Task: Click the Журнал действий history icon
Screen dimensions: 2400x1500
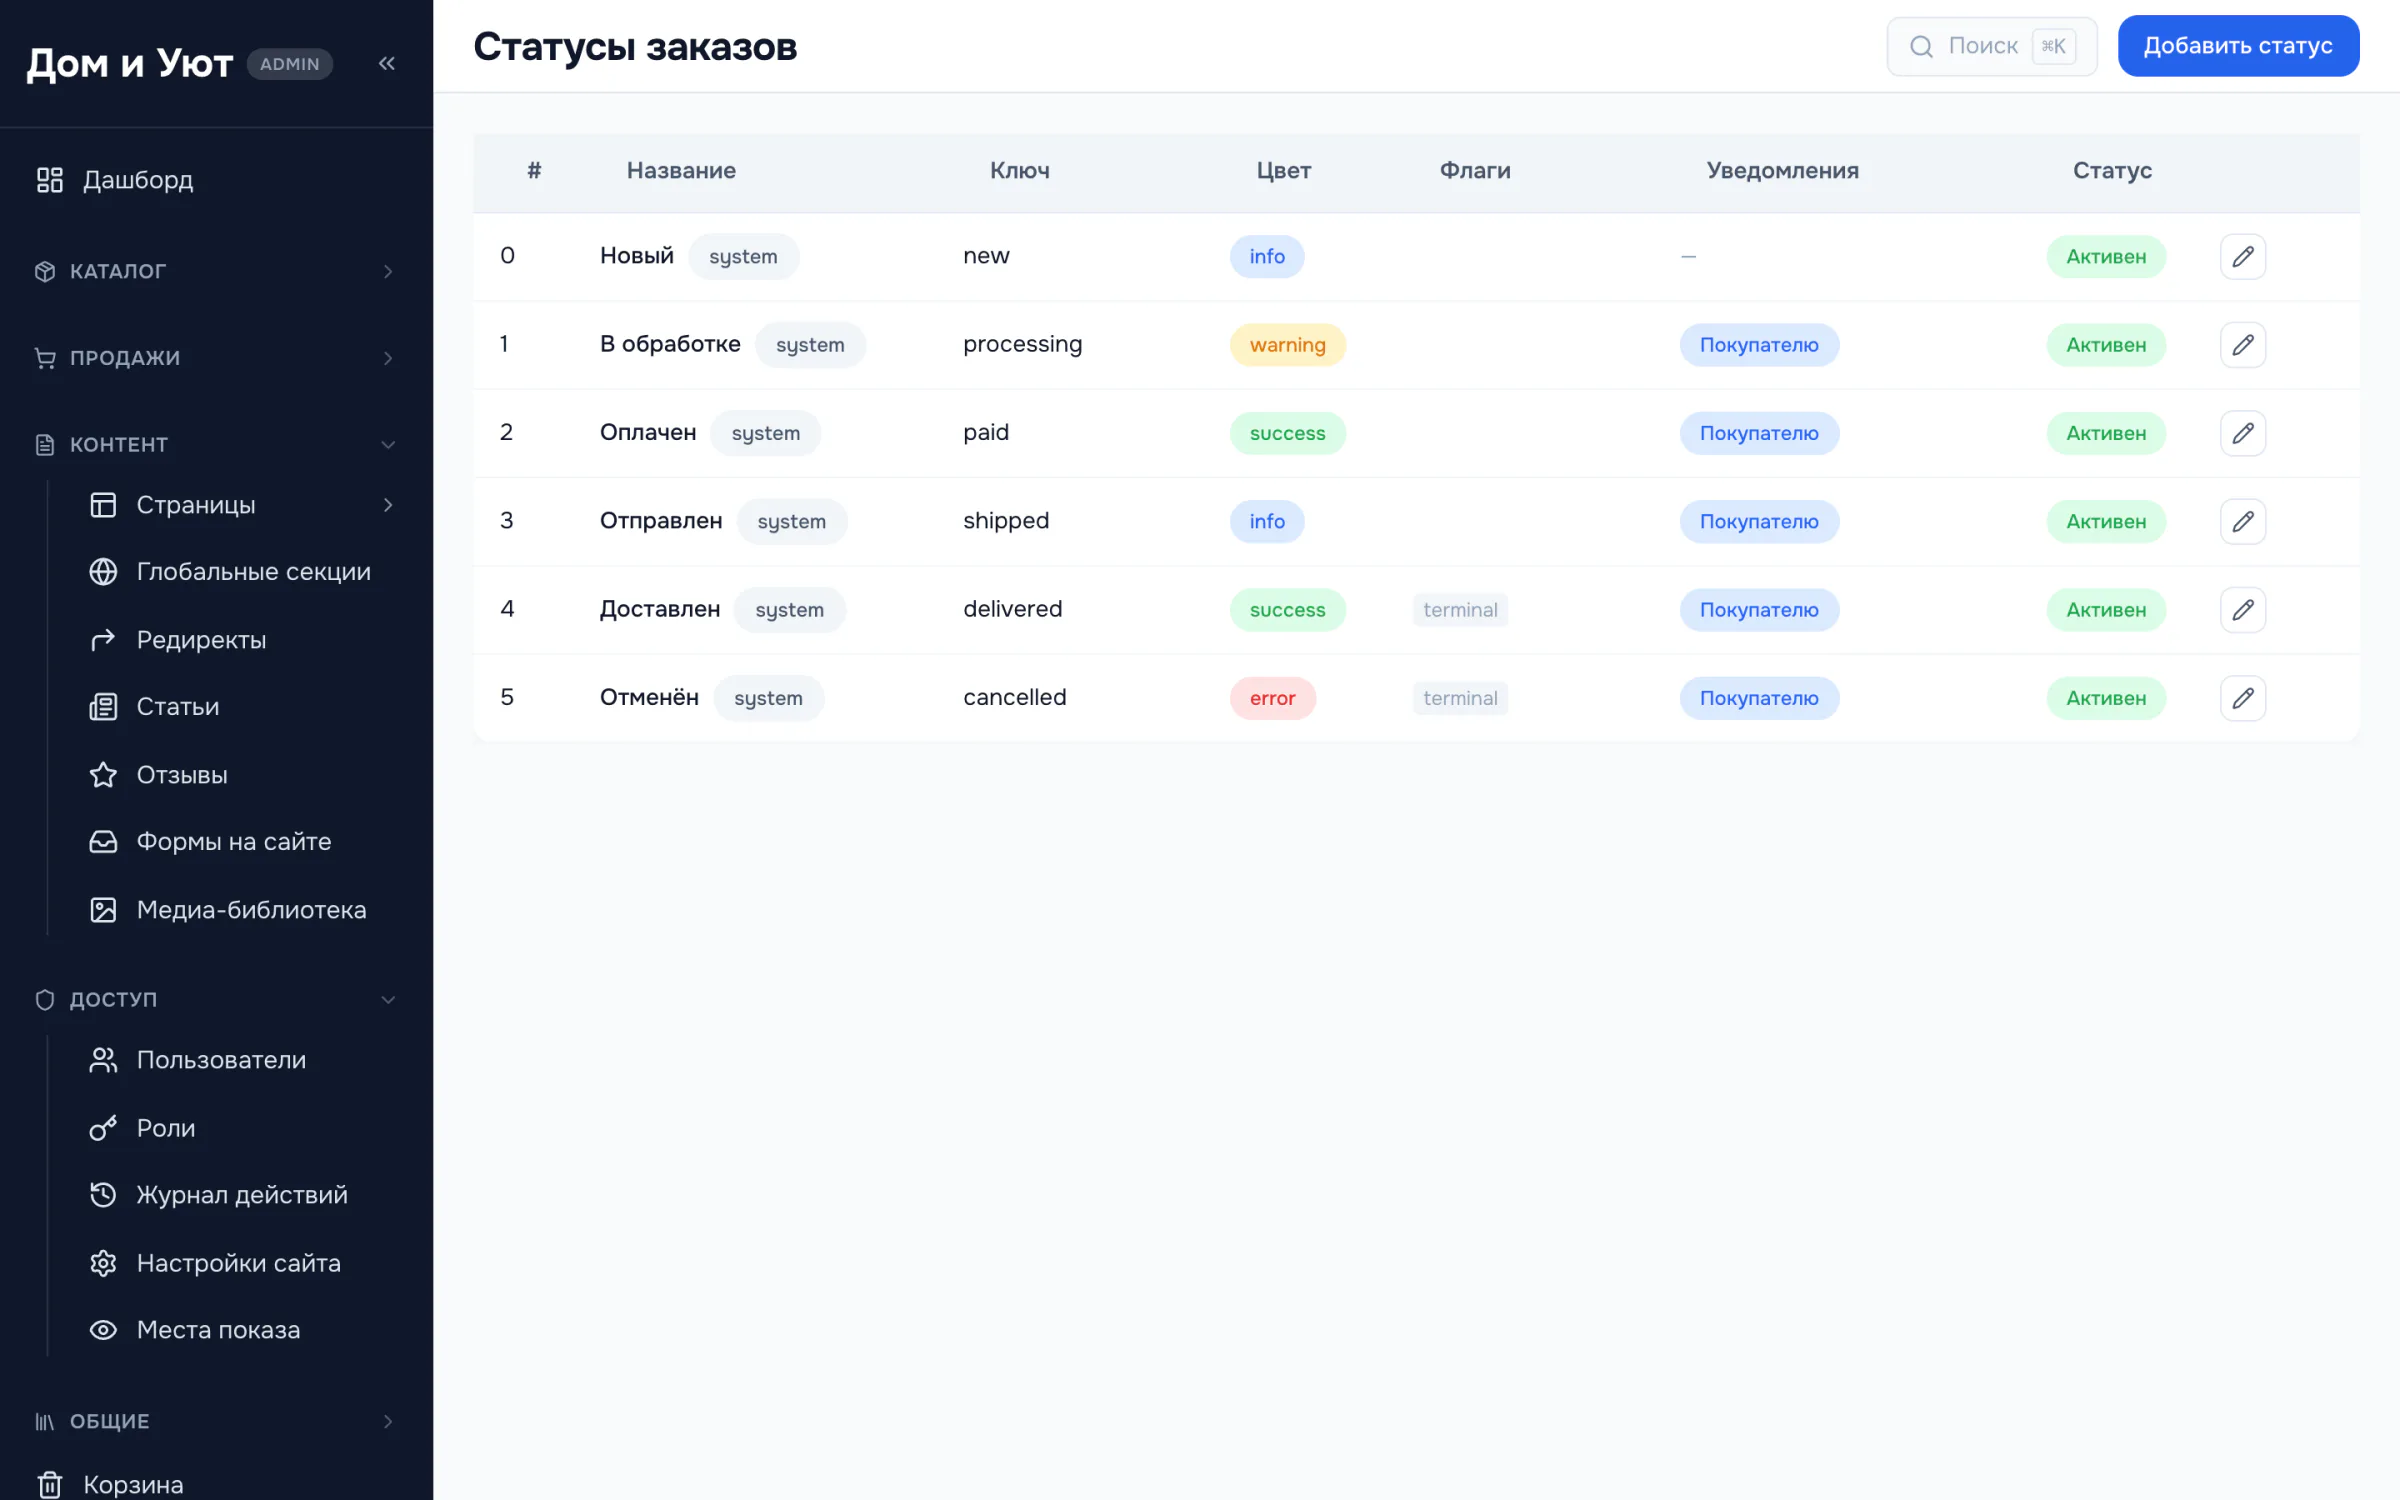Action: click(103, 1195)
